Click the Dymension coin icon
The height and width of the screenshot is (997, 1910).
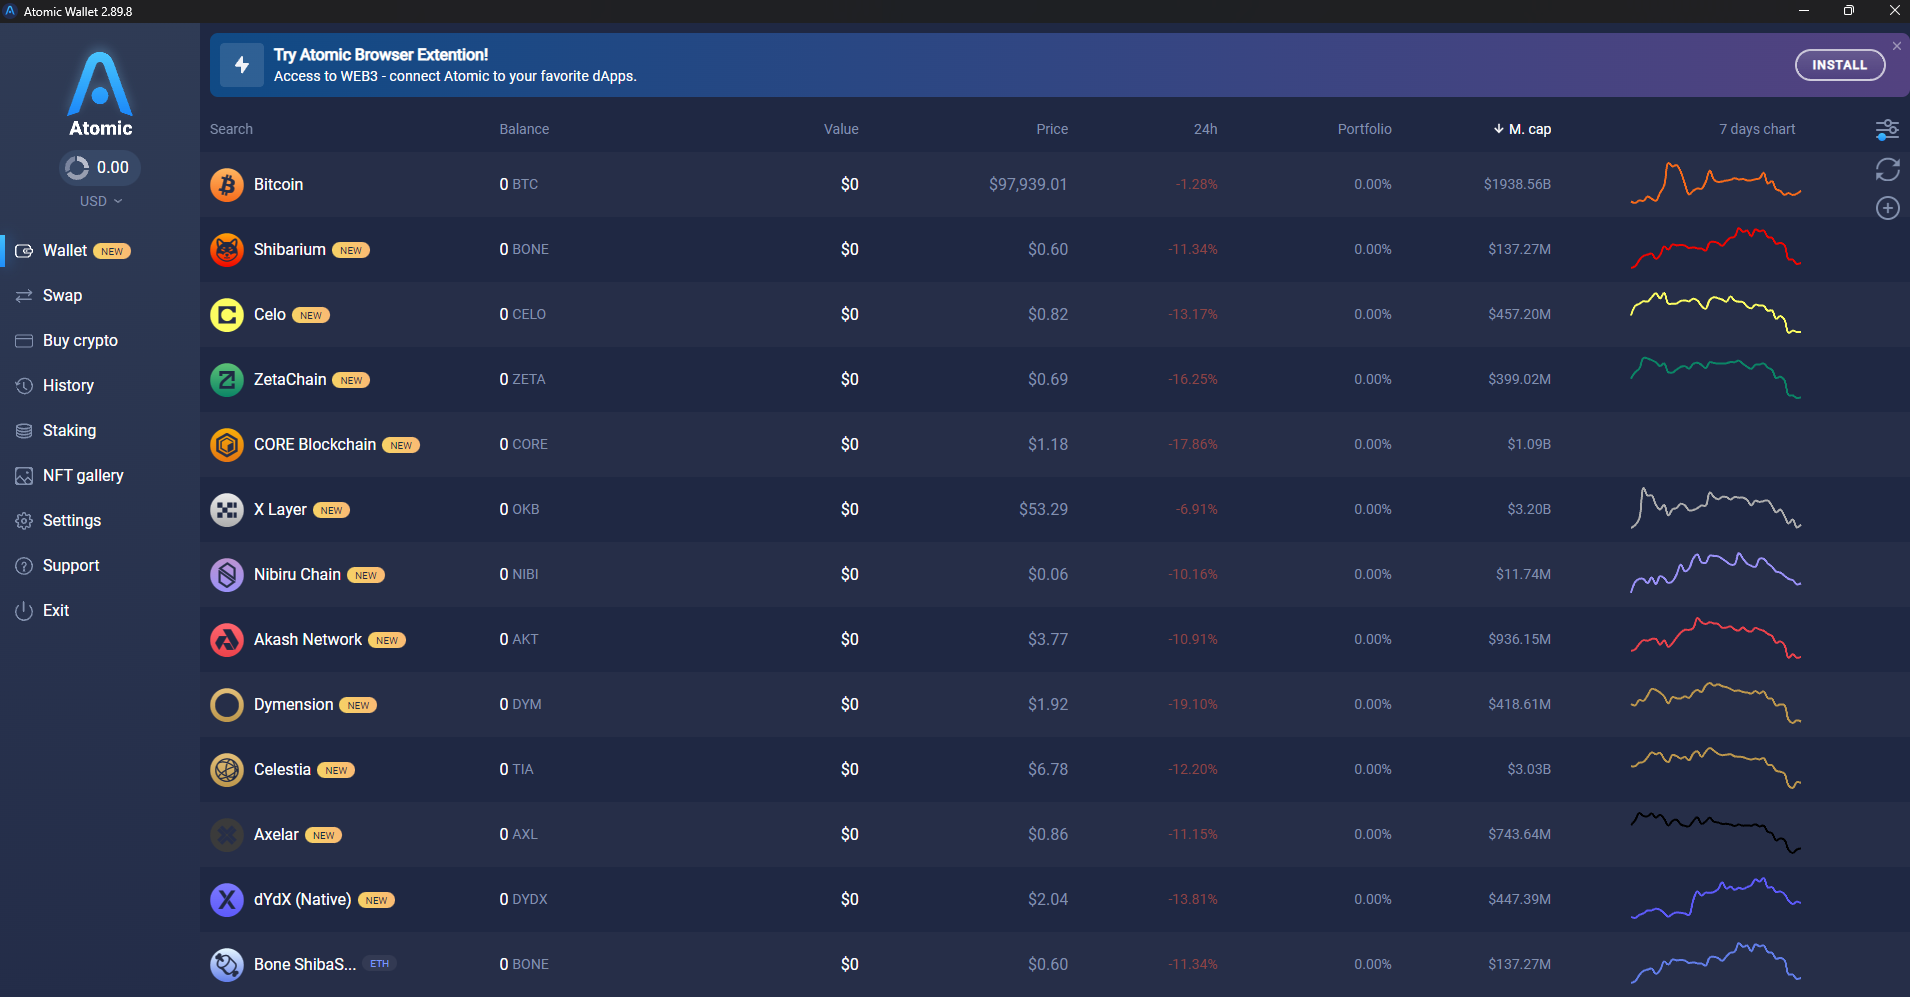point(227,705)
